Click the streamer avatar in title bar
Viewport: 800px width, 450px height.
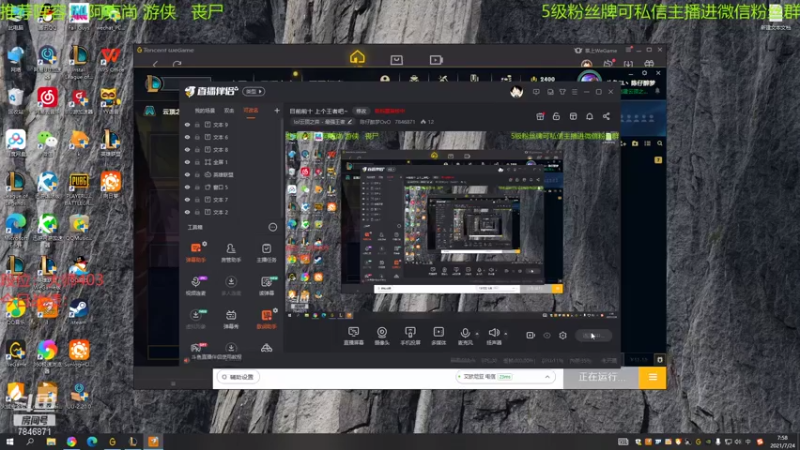pyautogui.click(x=516, y=92)
